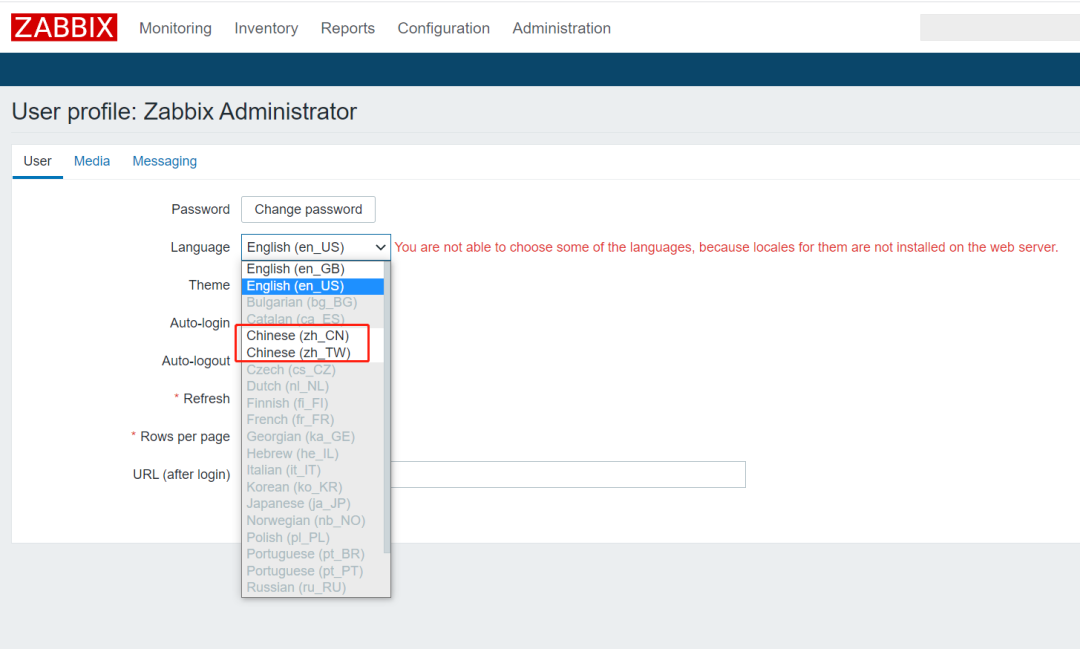Click the ZABBIX logo
1080x649 pixels.
64,28
